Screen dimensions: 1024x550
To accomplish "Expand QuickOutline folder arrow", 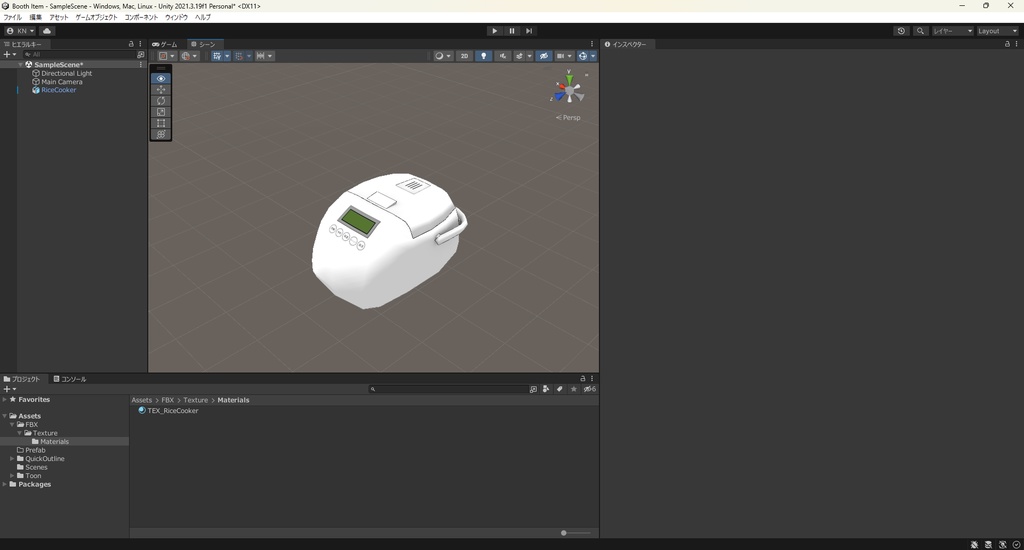I will click(12, 459).
